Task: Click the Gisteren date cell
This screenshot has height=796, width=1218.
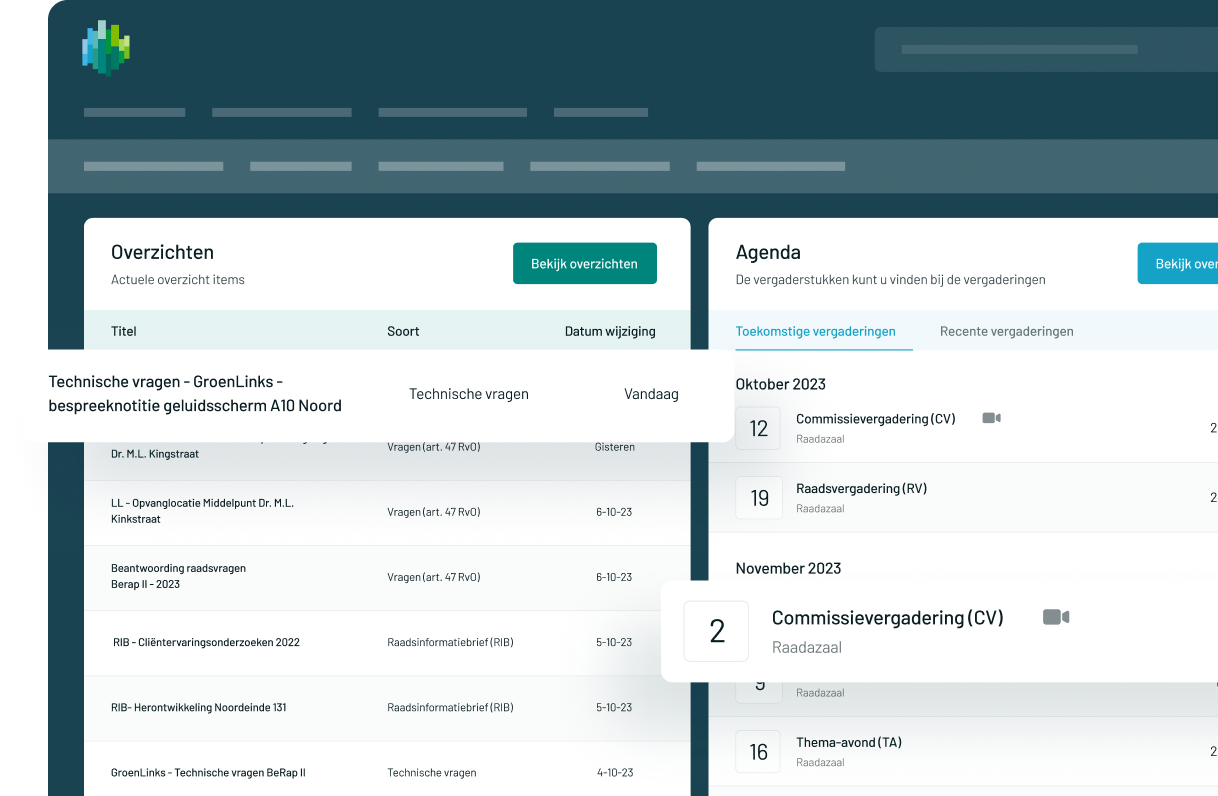Action: pos(615,447)
